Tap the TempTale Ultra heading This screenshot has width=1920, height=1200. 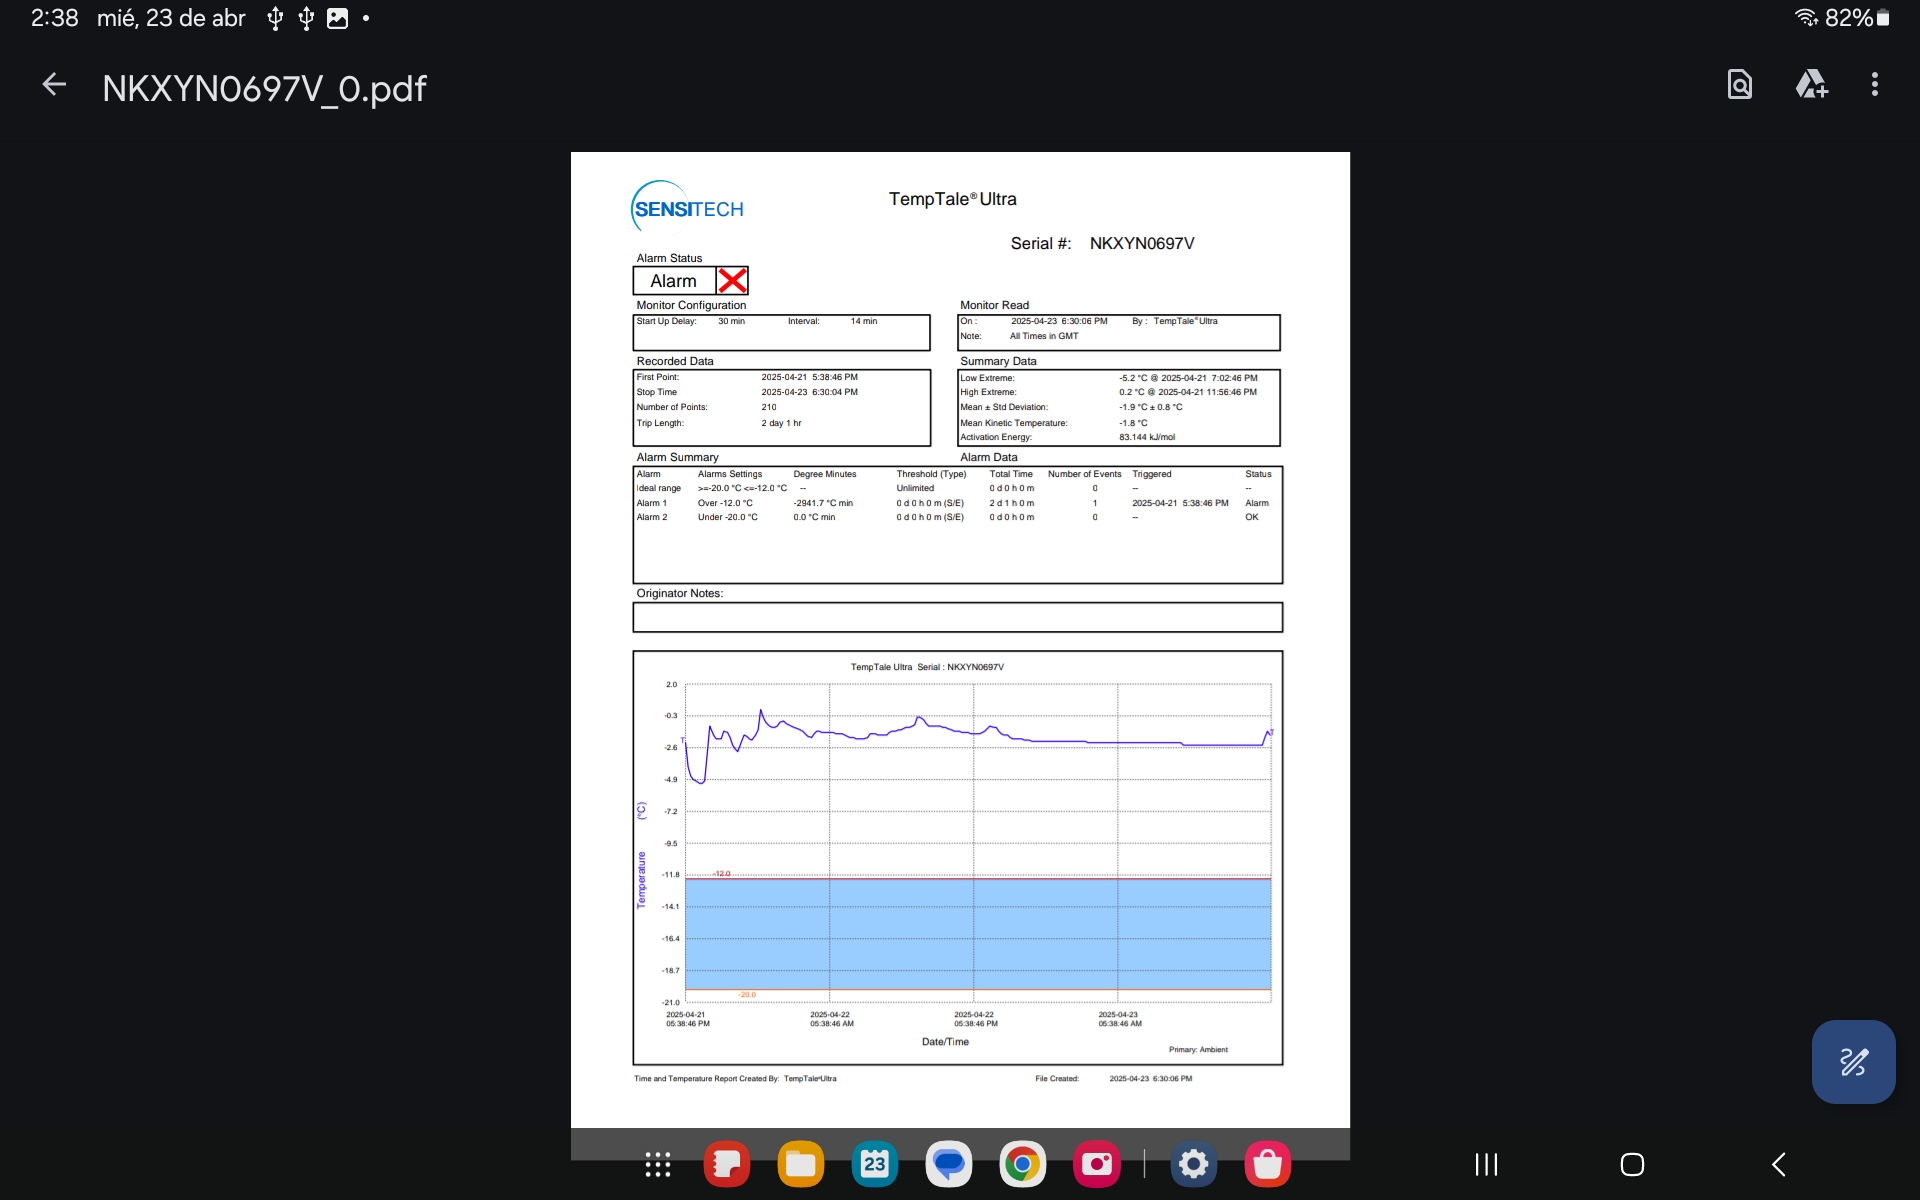[x=952, y=199]
